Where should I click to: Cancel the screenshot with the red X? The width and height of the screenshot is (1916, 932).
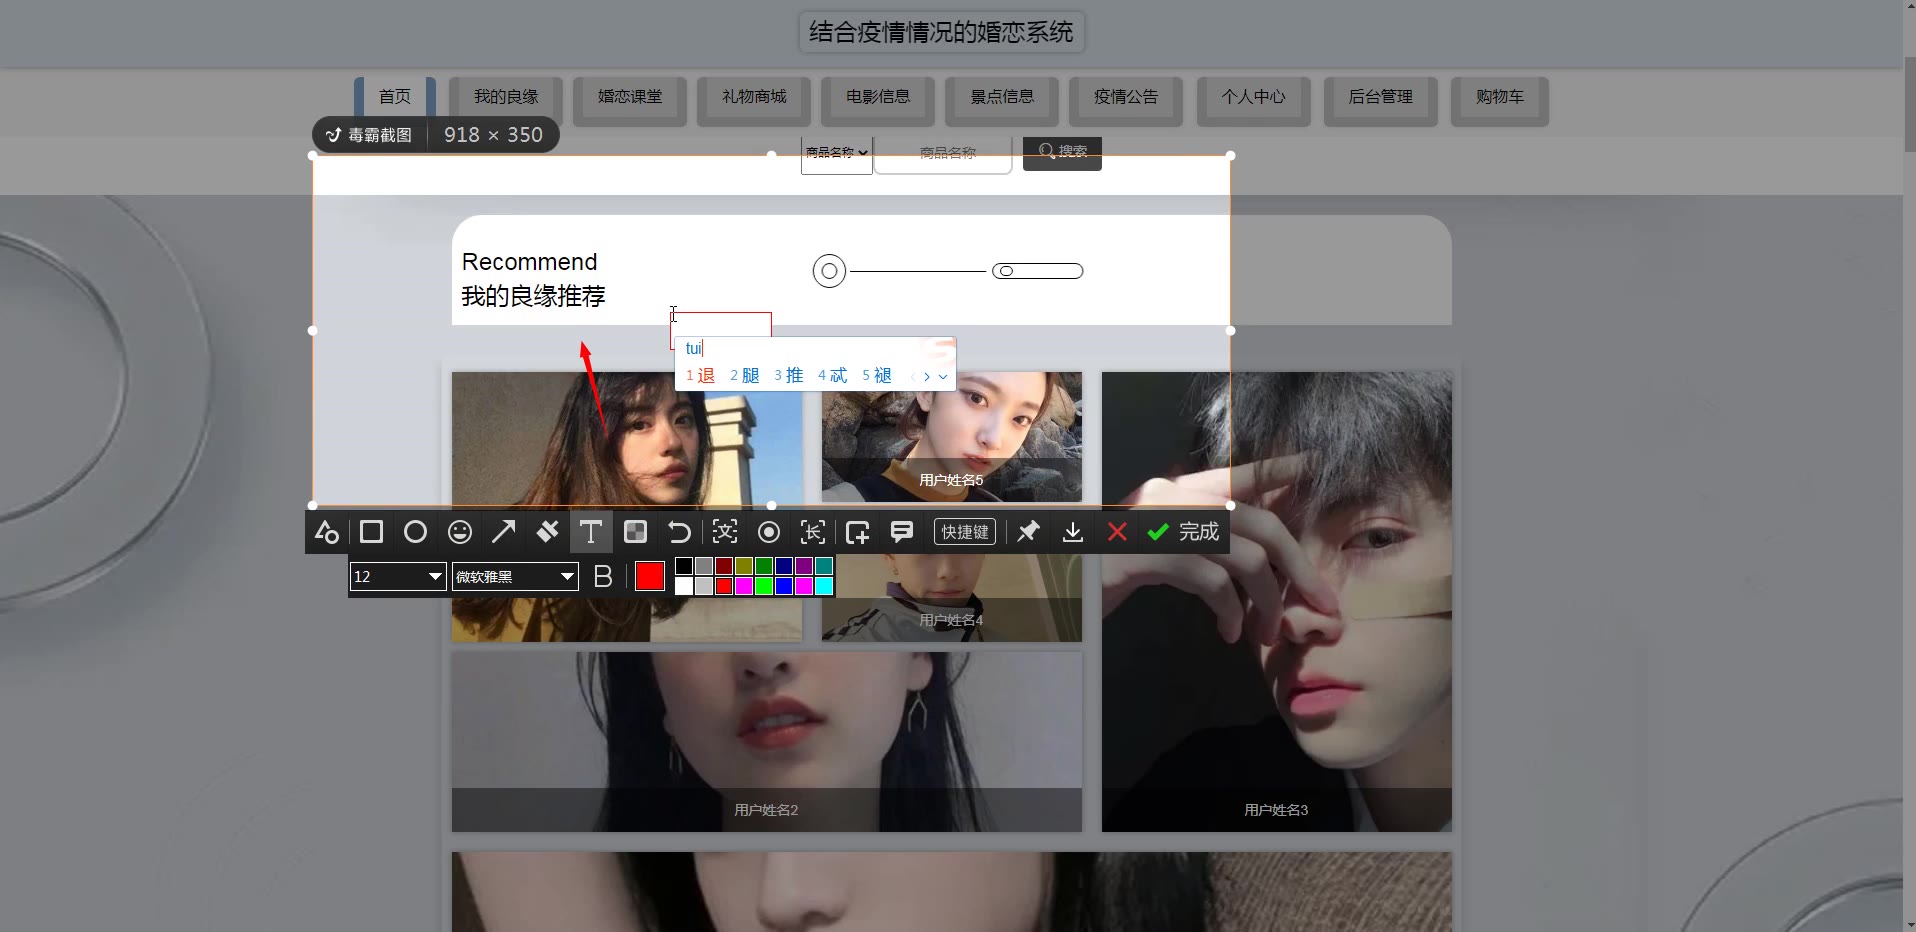pyautogui.click(x=1117, y=532)
